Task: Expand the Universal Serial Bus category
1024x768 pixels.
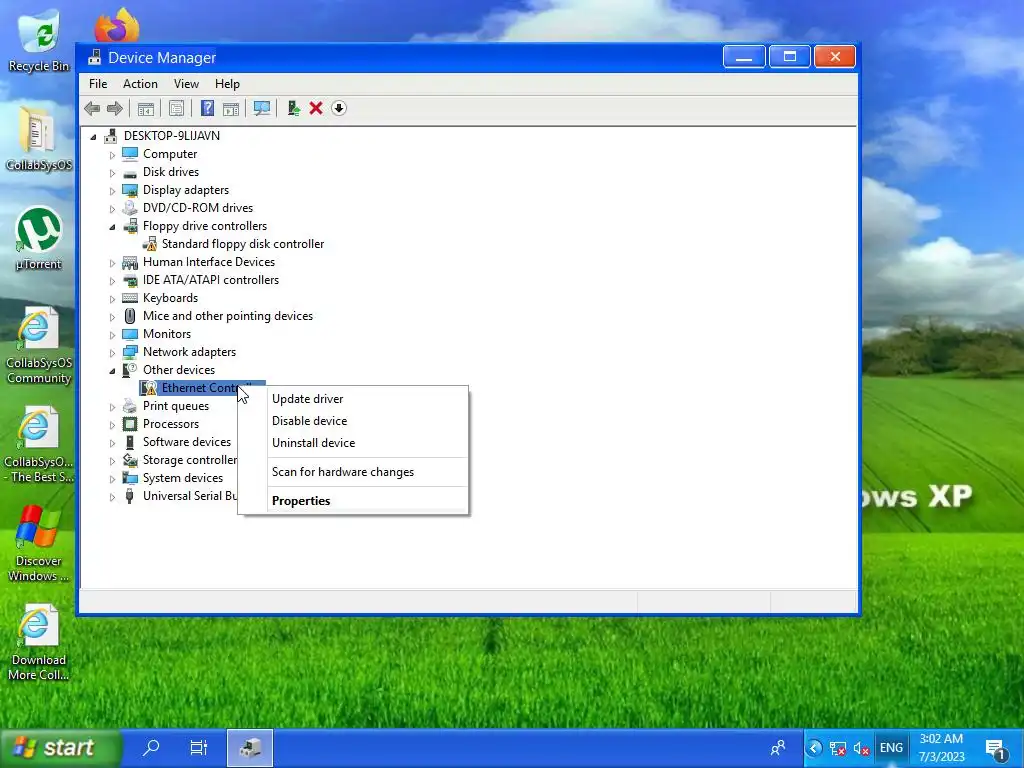Action: pos(112,497)
